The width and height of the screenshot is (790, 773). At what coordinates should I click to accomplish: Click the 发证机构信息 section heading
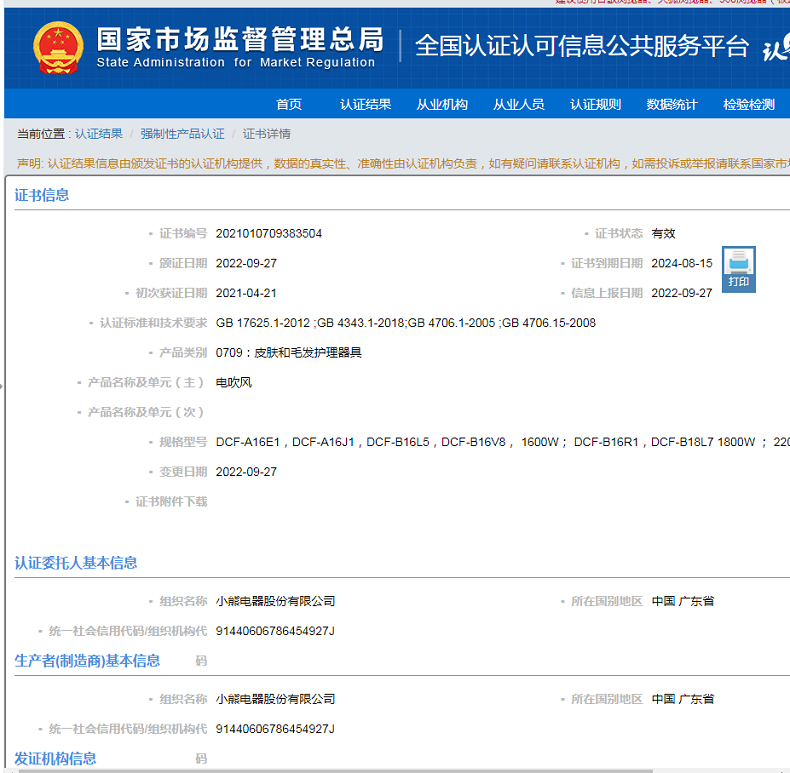55,758
